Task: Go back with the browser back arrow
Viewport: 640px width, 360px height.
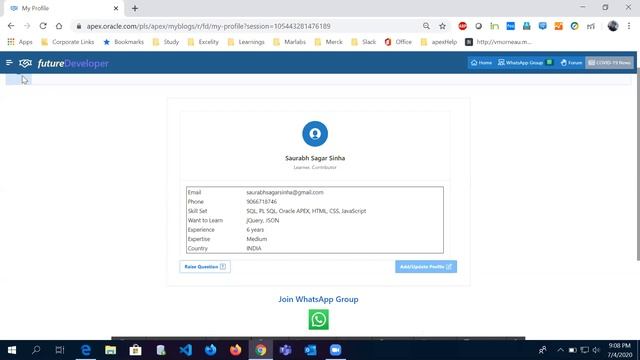Action: [11, 26]
